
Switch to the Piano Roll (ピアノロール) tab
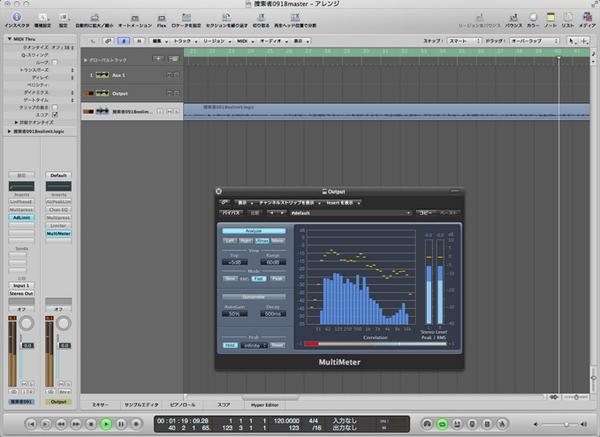pyautogui.click(x=183, y=404)
